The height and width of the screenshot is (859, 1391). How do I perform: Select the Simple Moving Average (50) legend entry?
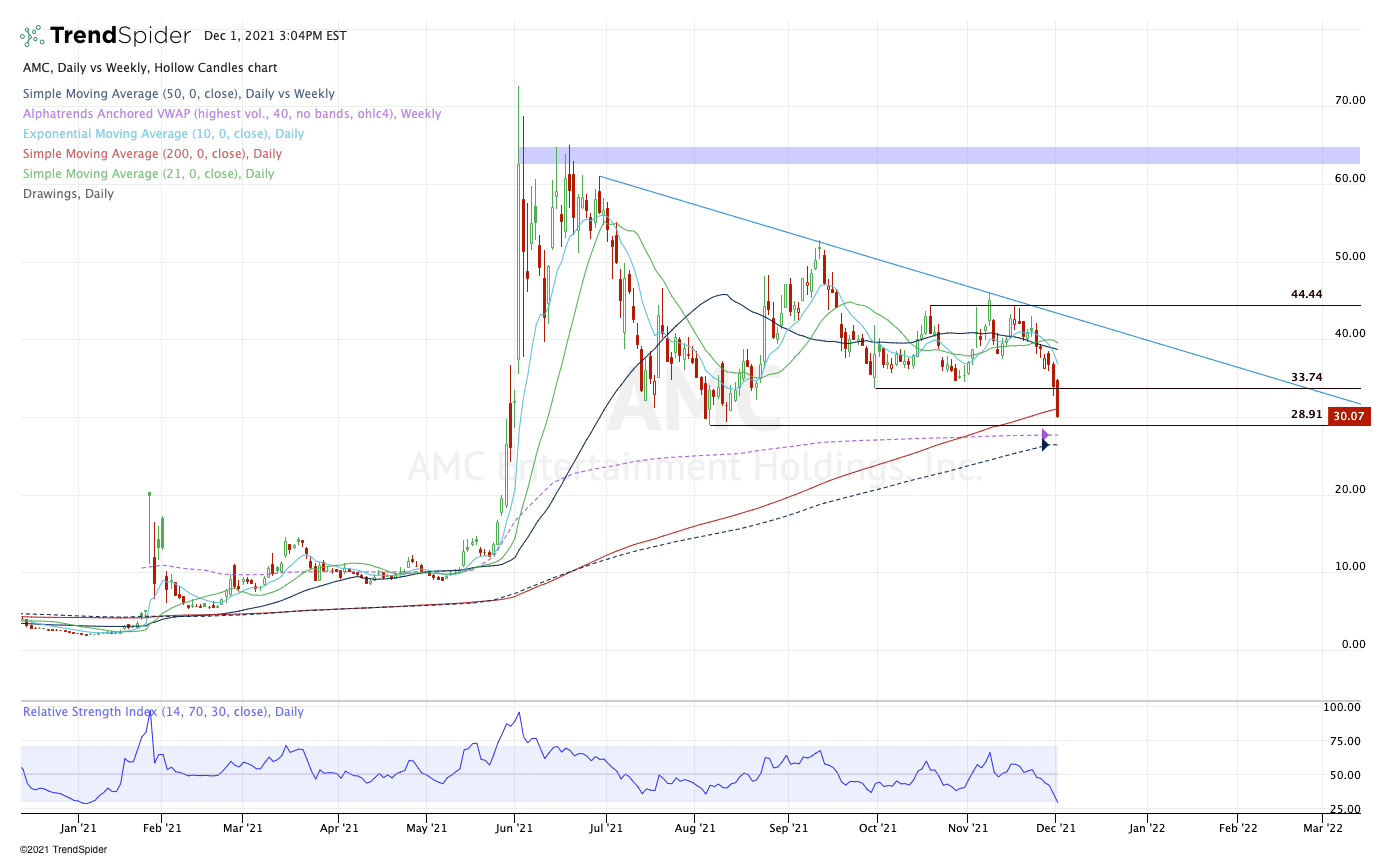click(178, 94)
